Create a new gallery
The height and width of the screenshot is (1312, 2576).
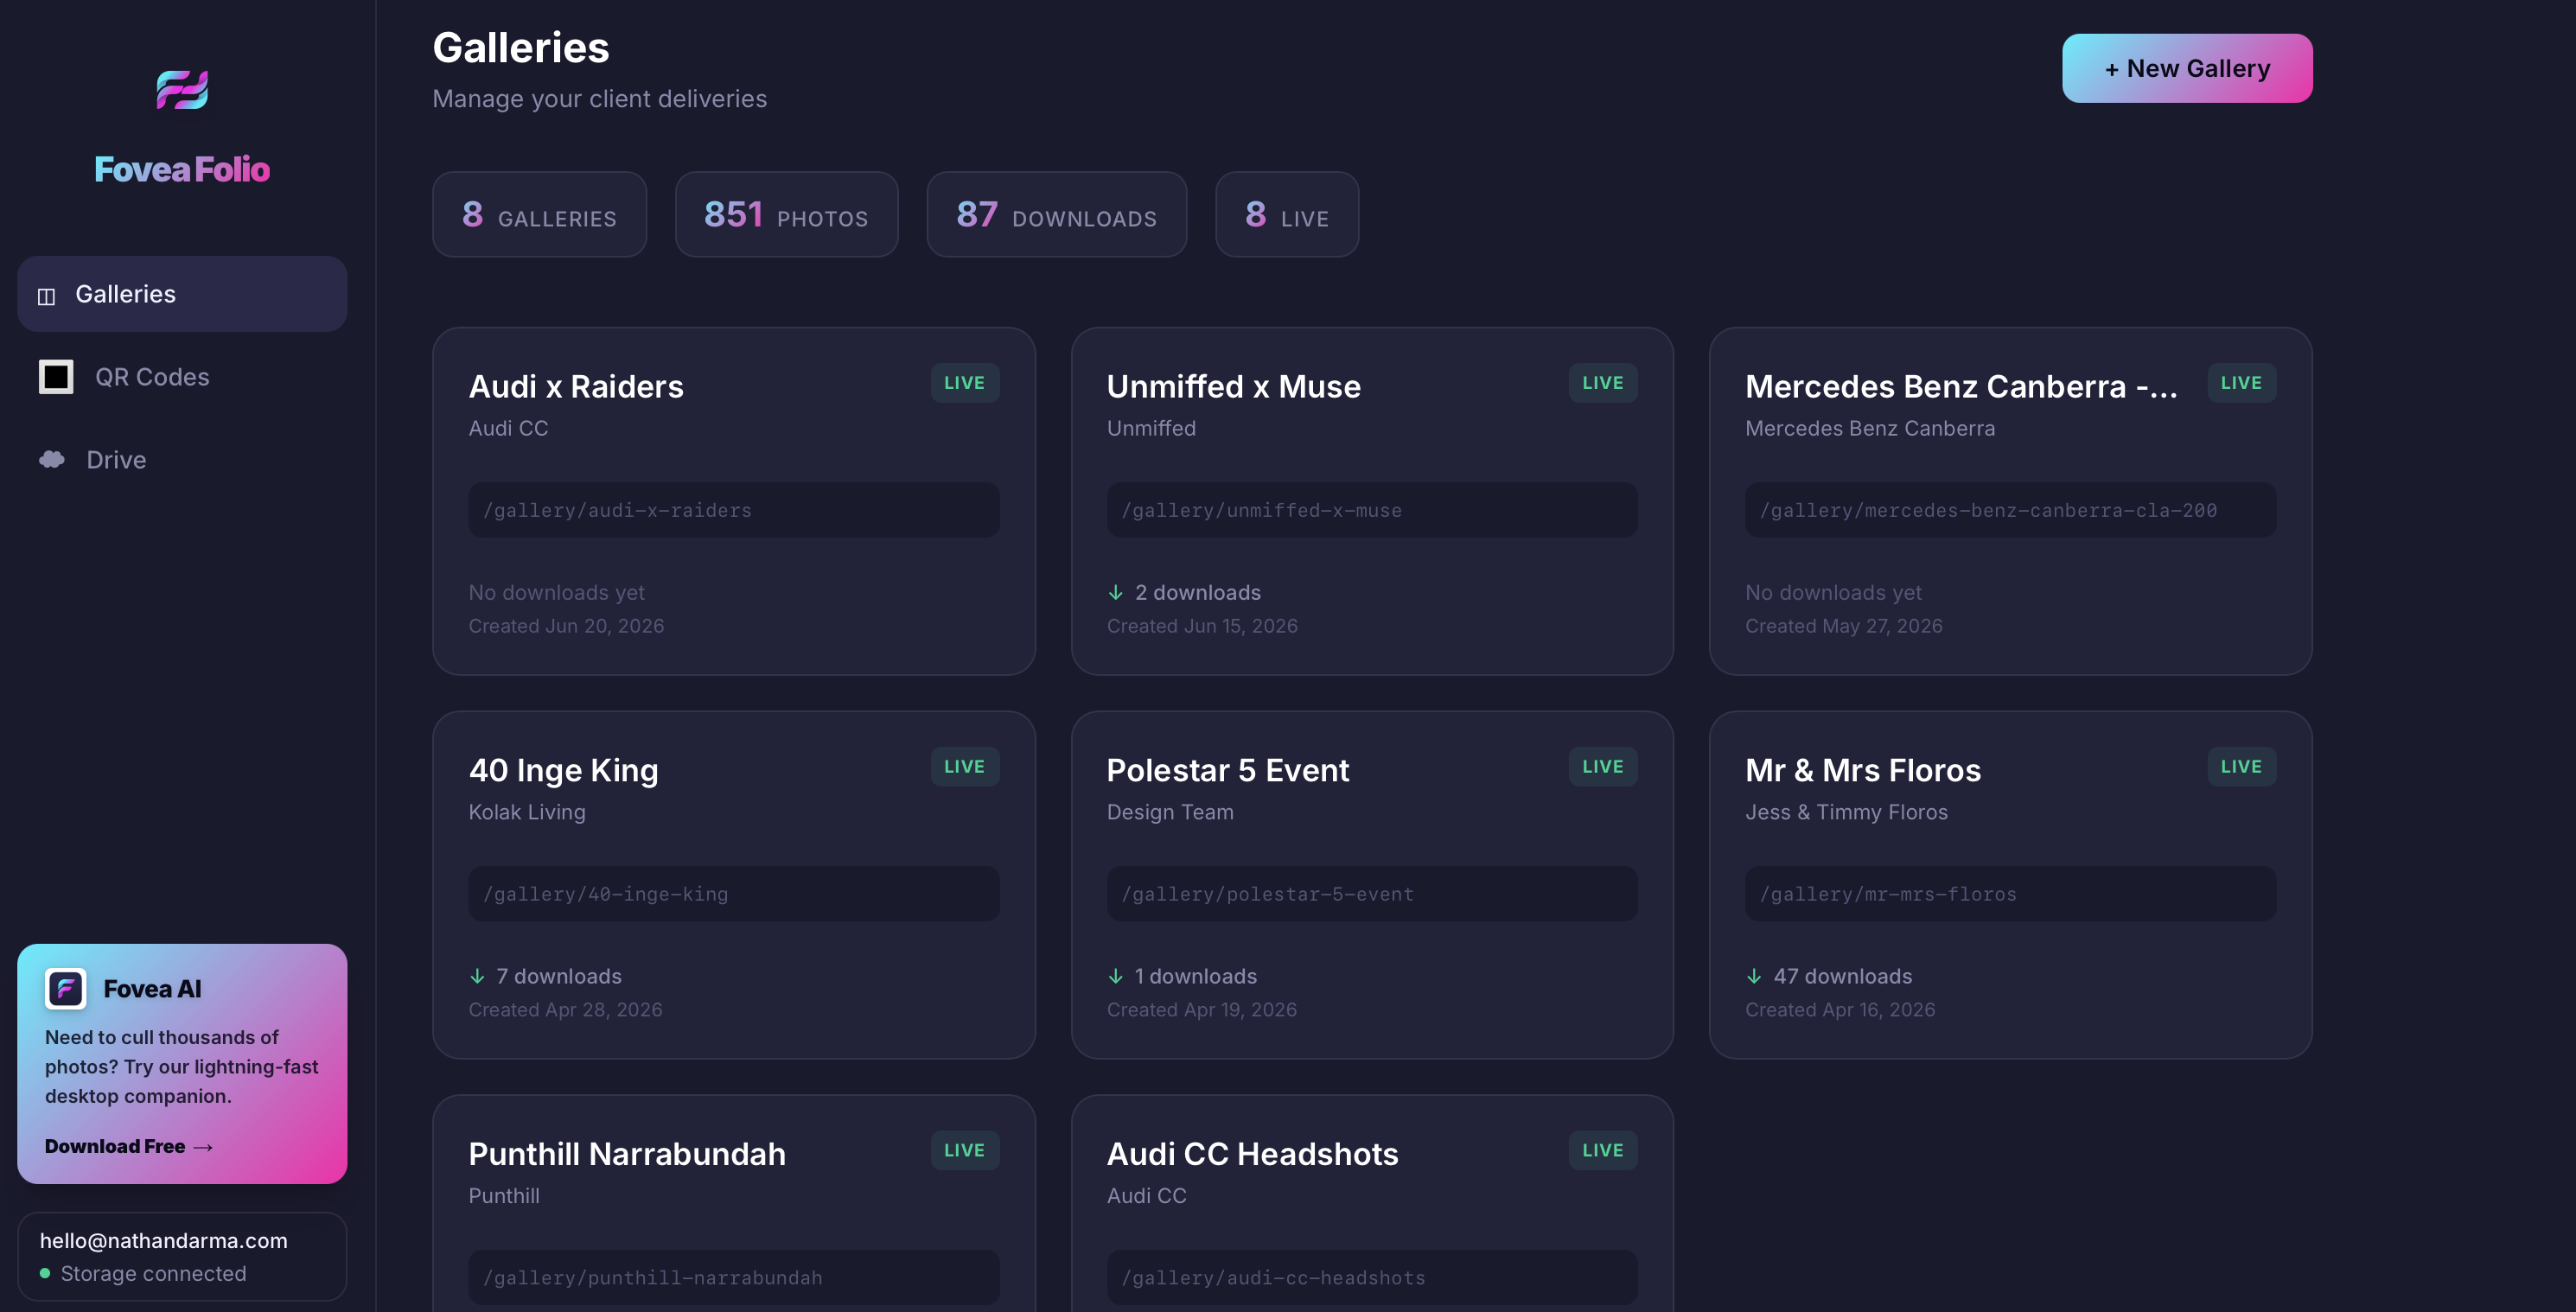2187,68
